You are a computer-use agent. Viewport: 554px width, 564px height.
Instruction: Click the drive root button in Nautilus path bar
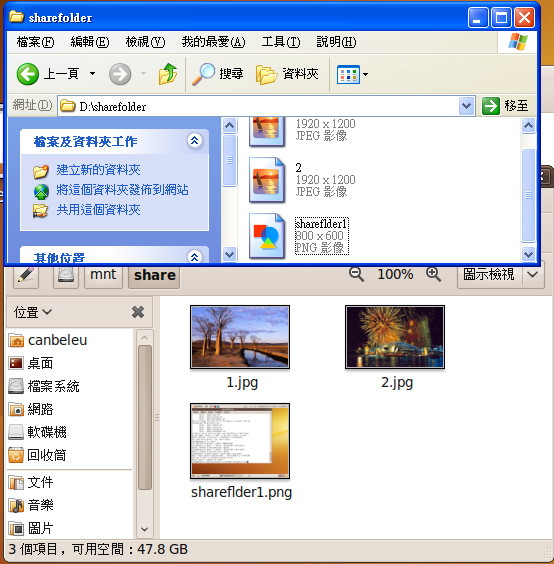pyautogui.click(x=66, y=275)
